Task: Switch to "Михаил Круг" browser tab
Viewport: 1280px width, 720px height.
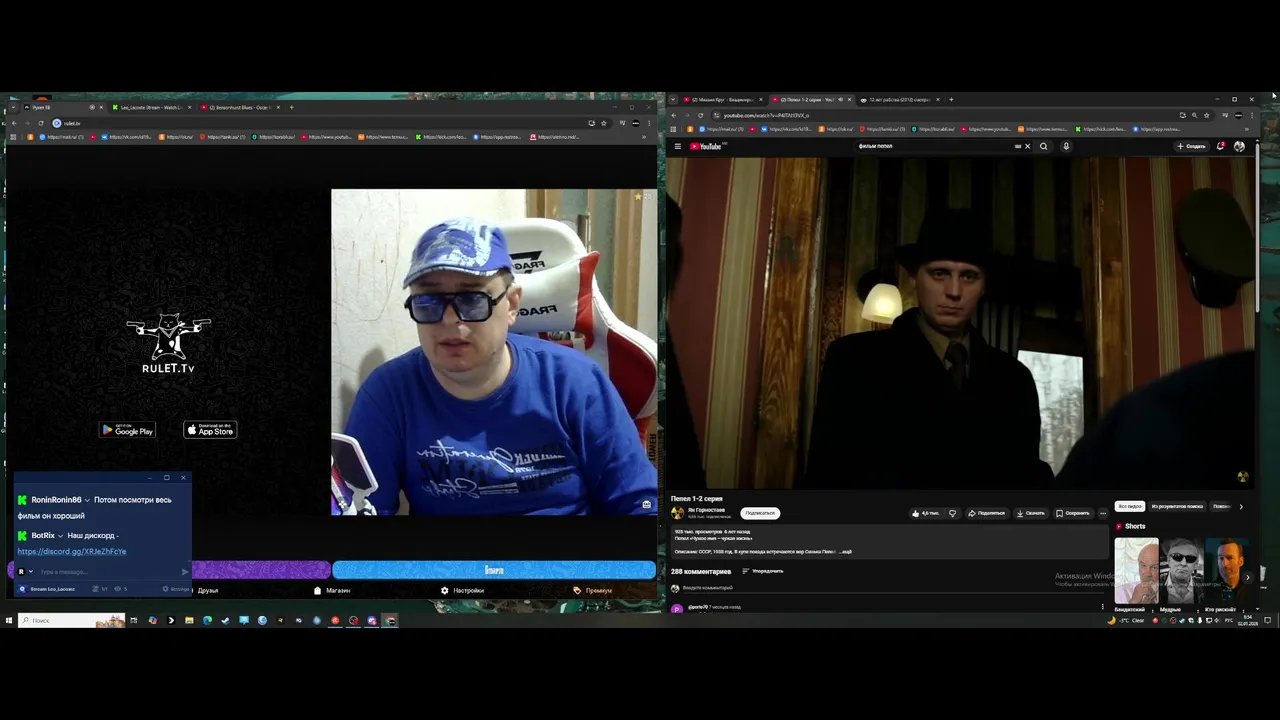Action: [x=725, y=100]
